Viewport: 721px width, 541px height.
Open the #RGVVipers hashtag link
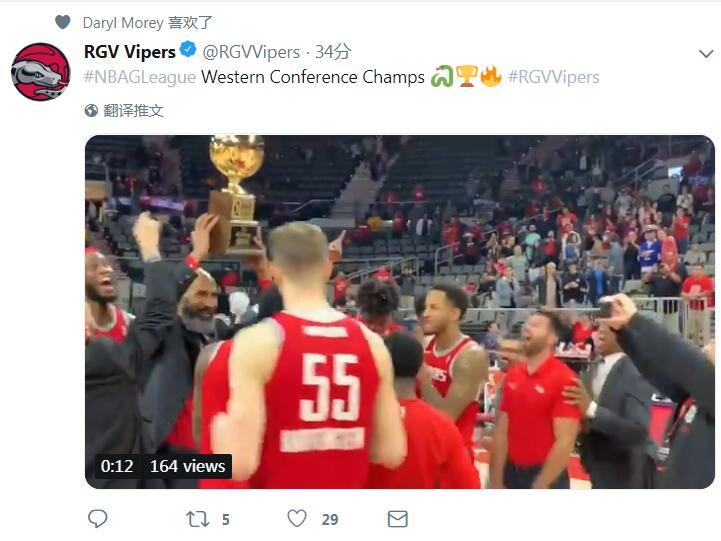(x=554, y=77)
